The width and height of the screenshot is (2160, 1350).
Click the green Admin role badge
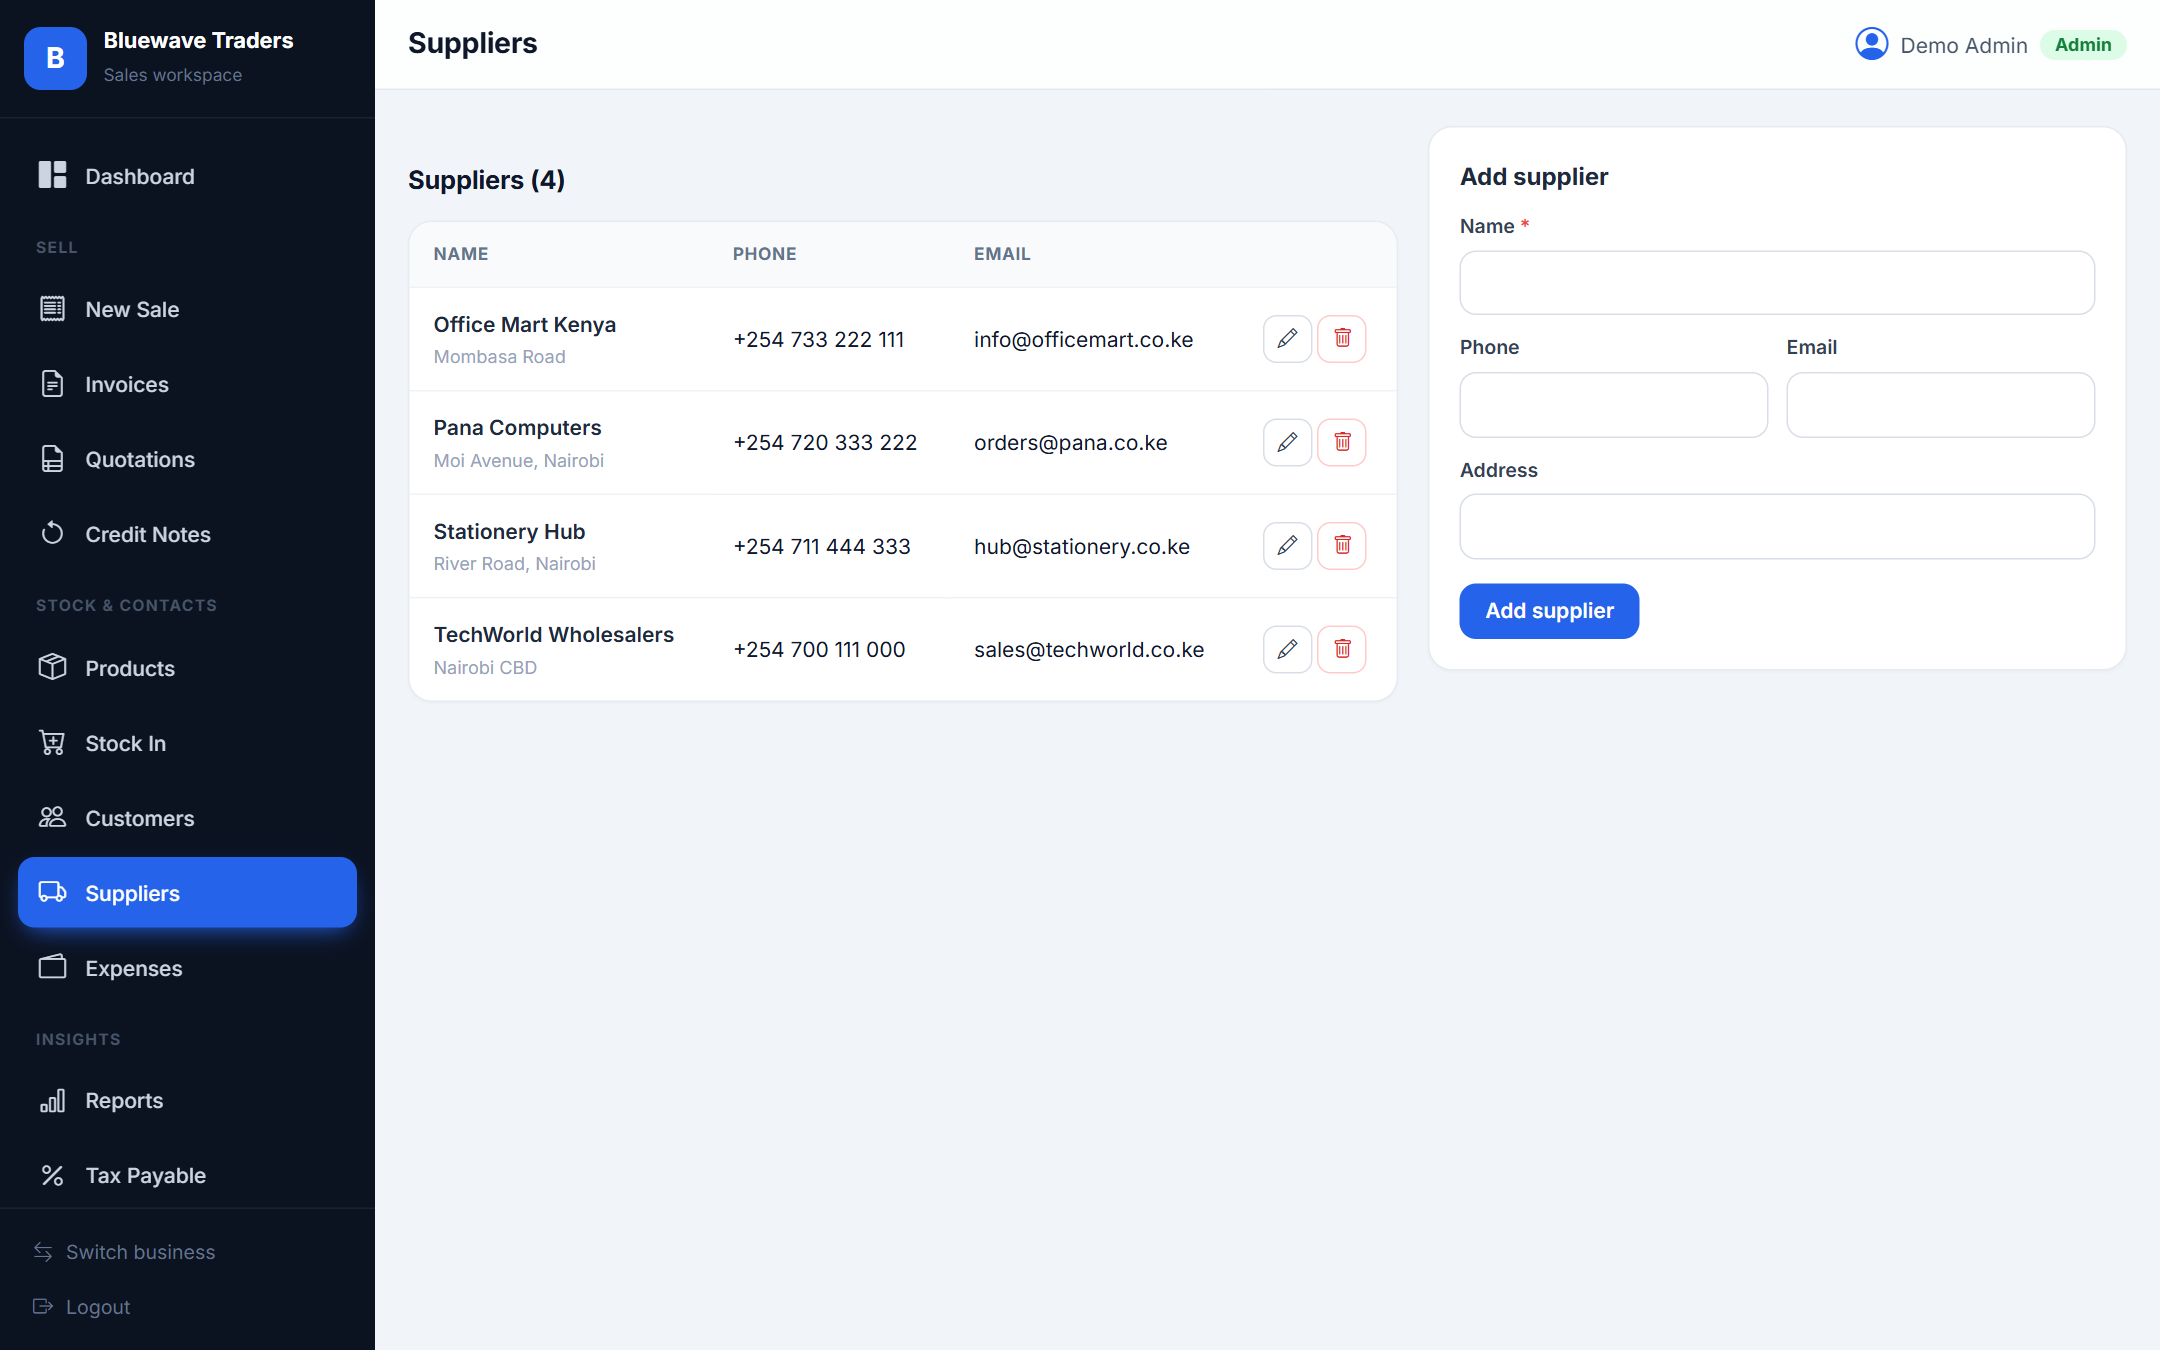click(2083, 45)
